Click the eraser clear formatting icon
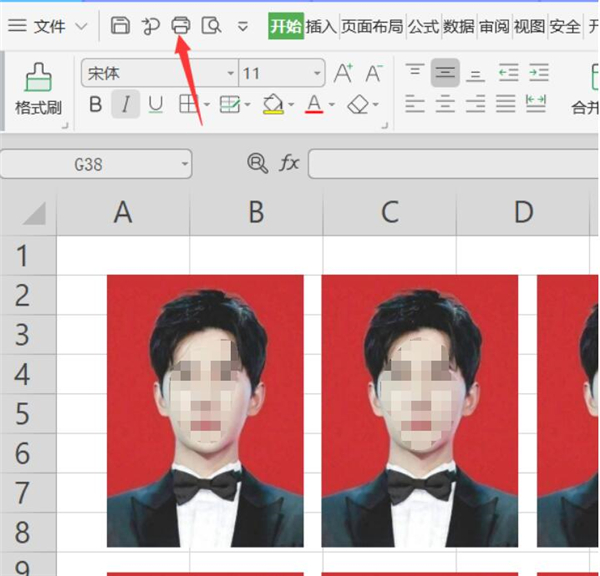 (358, 104)
